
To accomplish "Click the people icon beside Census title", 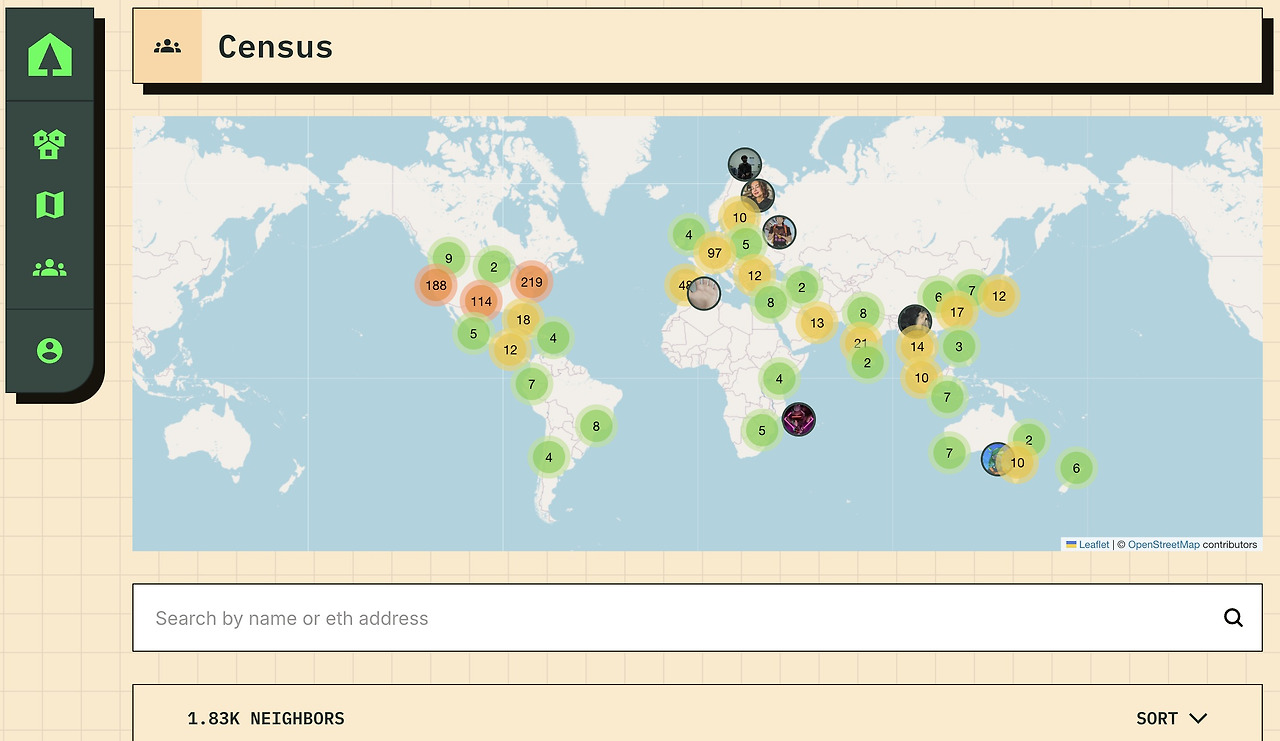I will (168, 46).
